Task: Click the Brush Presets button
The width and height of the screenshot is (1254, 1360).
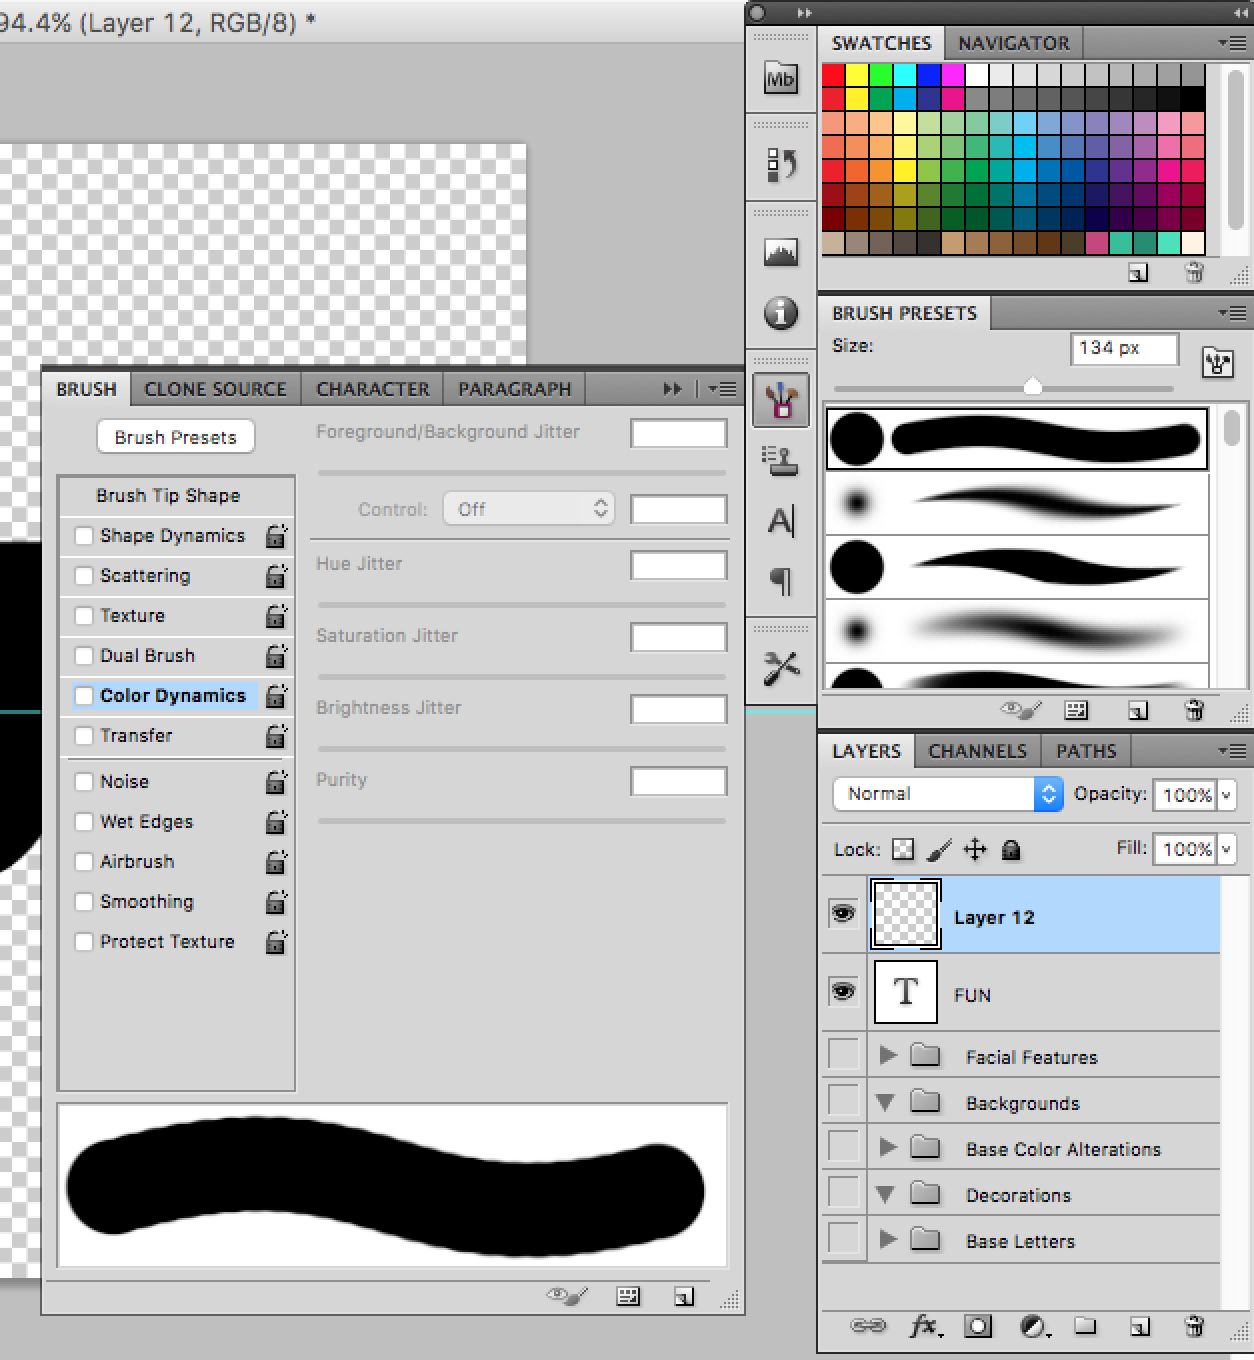Action: [x=176, y=437]
